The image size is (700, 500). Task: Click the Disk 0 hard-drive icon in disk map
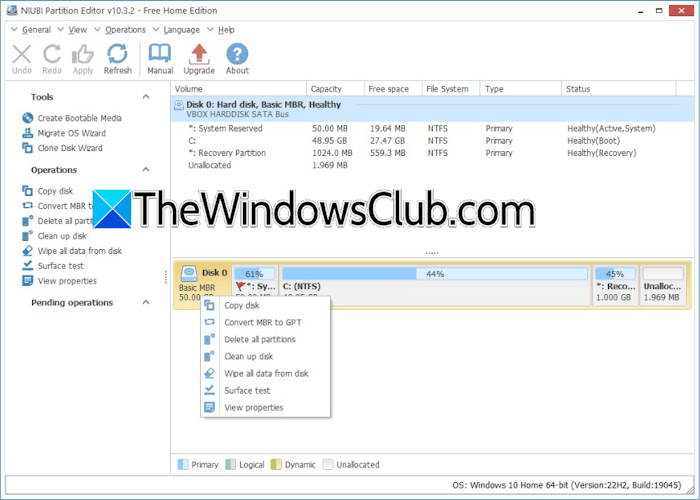point(189,273)
